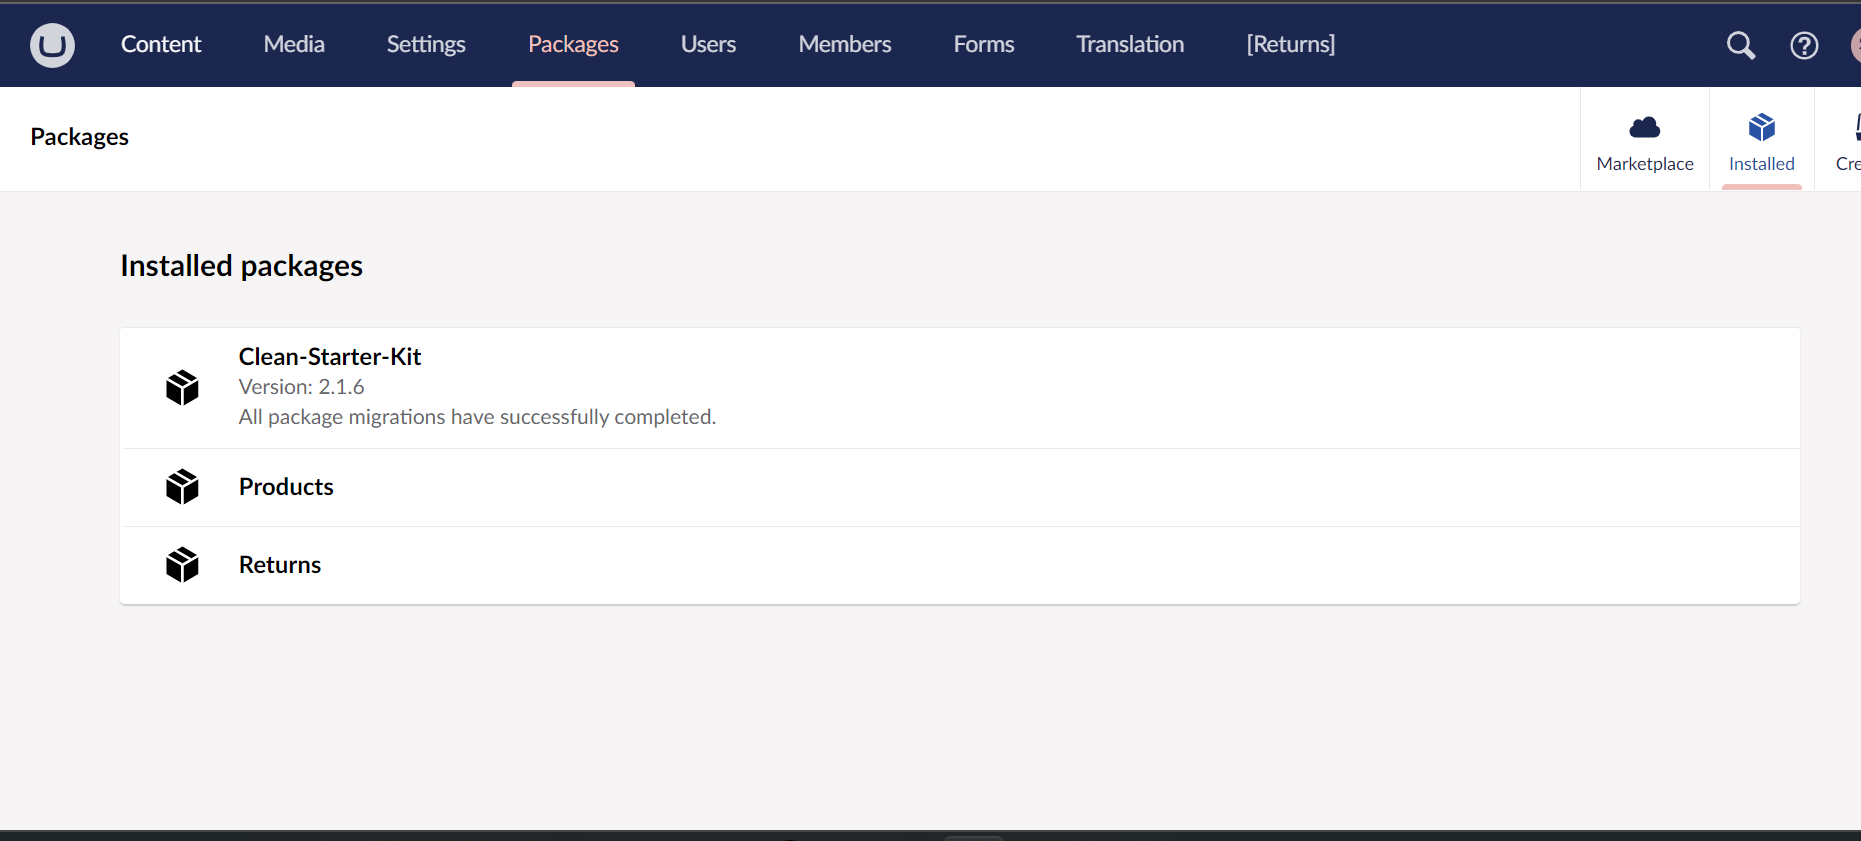The image size is (1861, 841).
Task: Click the Version: 2.1.6 text
Action: [301, 387]
